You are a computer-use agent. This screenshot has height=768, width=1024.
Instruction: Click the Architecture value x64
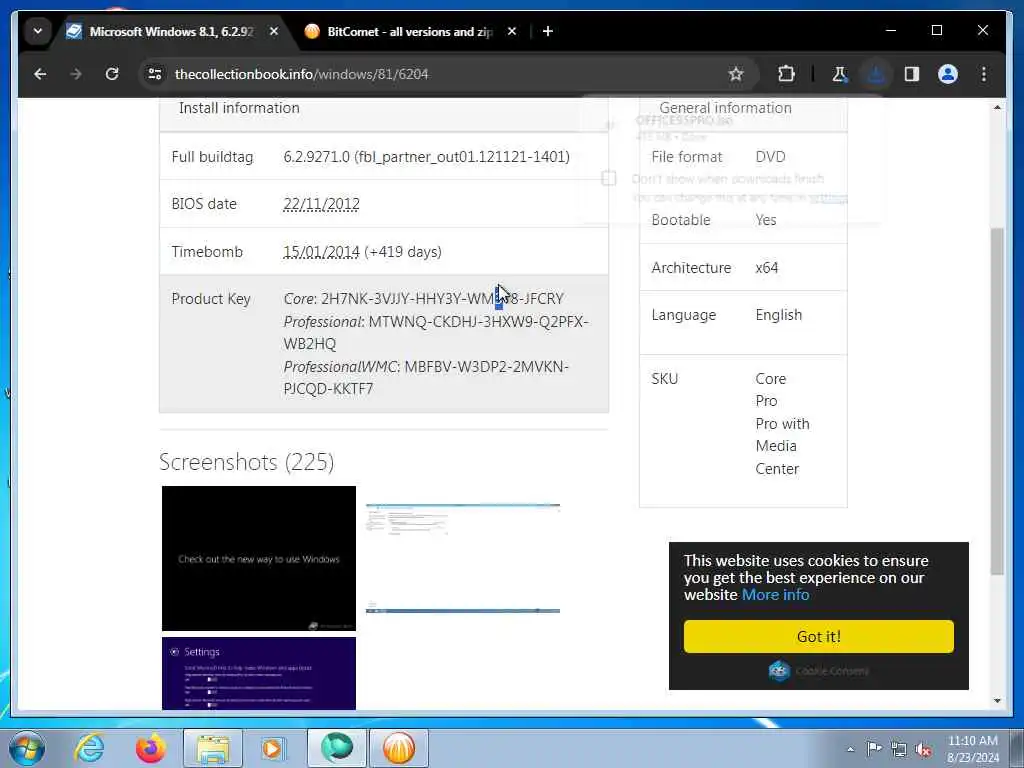point(767,268)
